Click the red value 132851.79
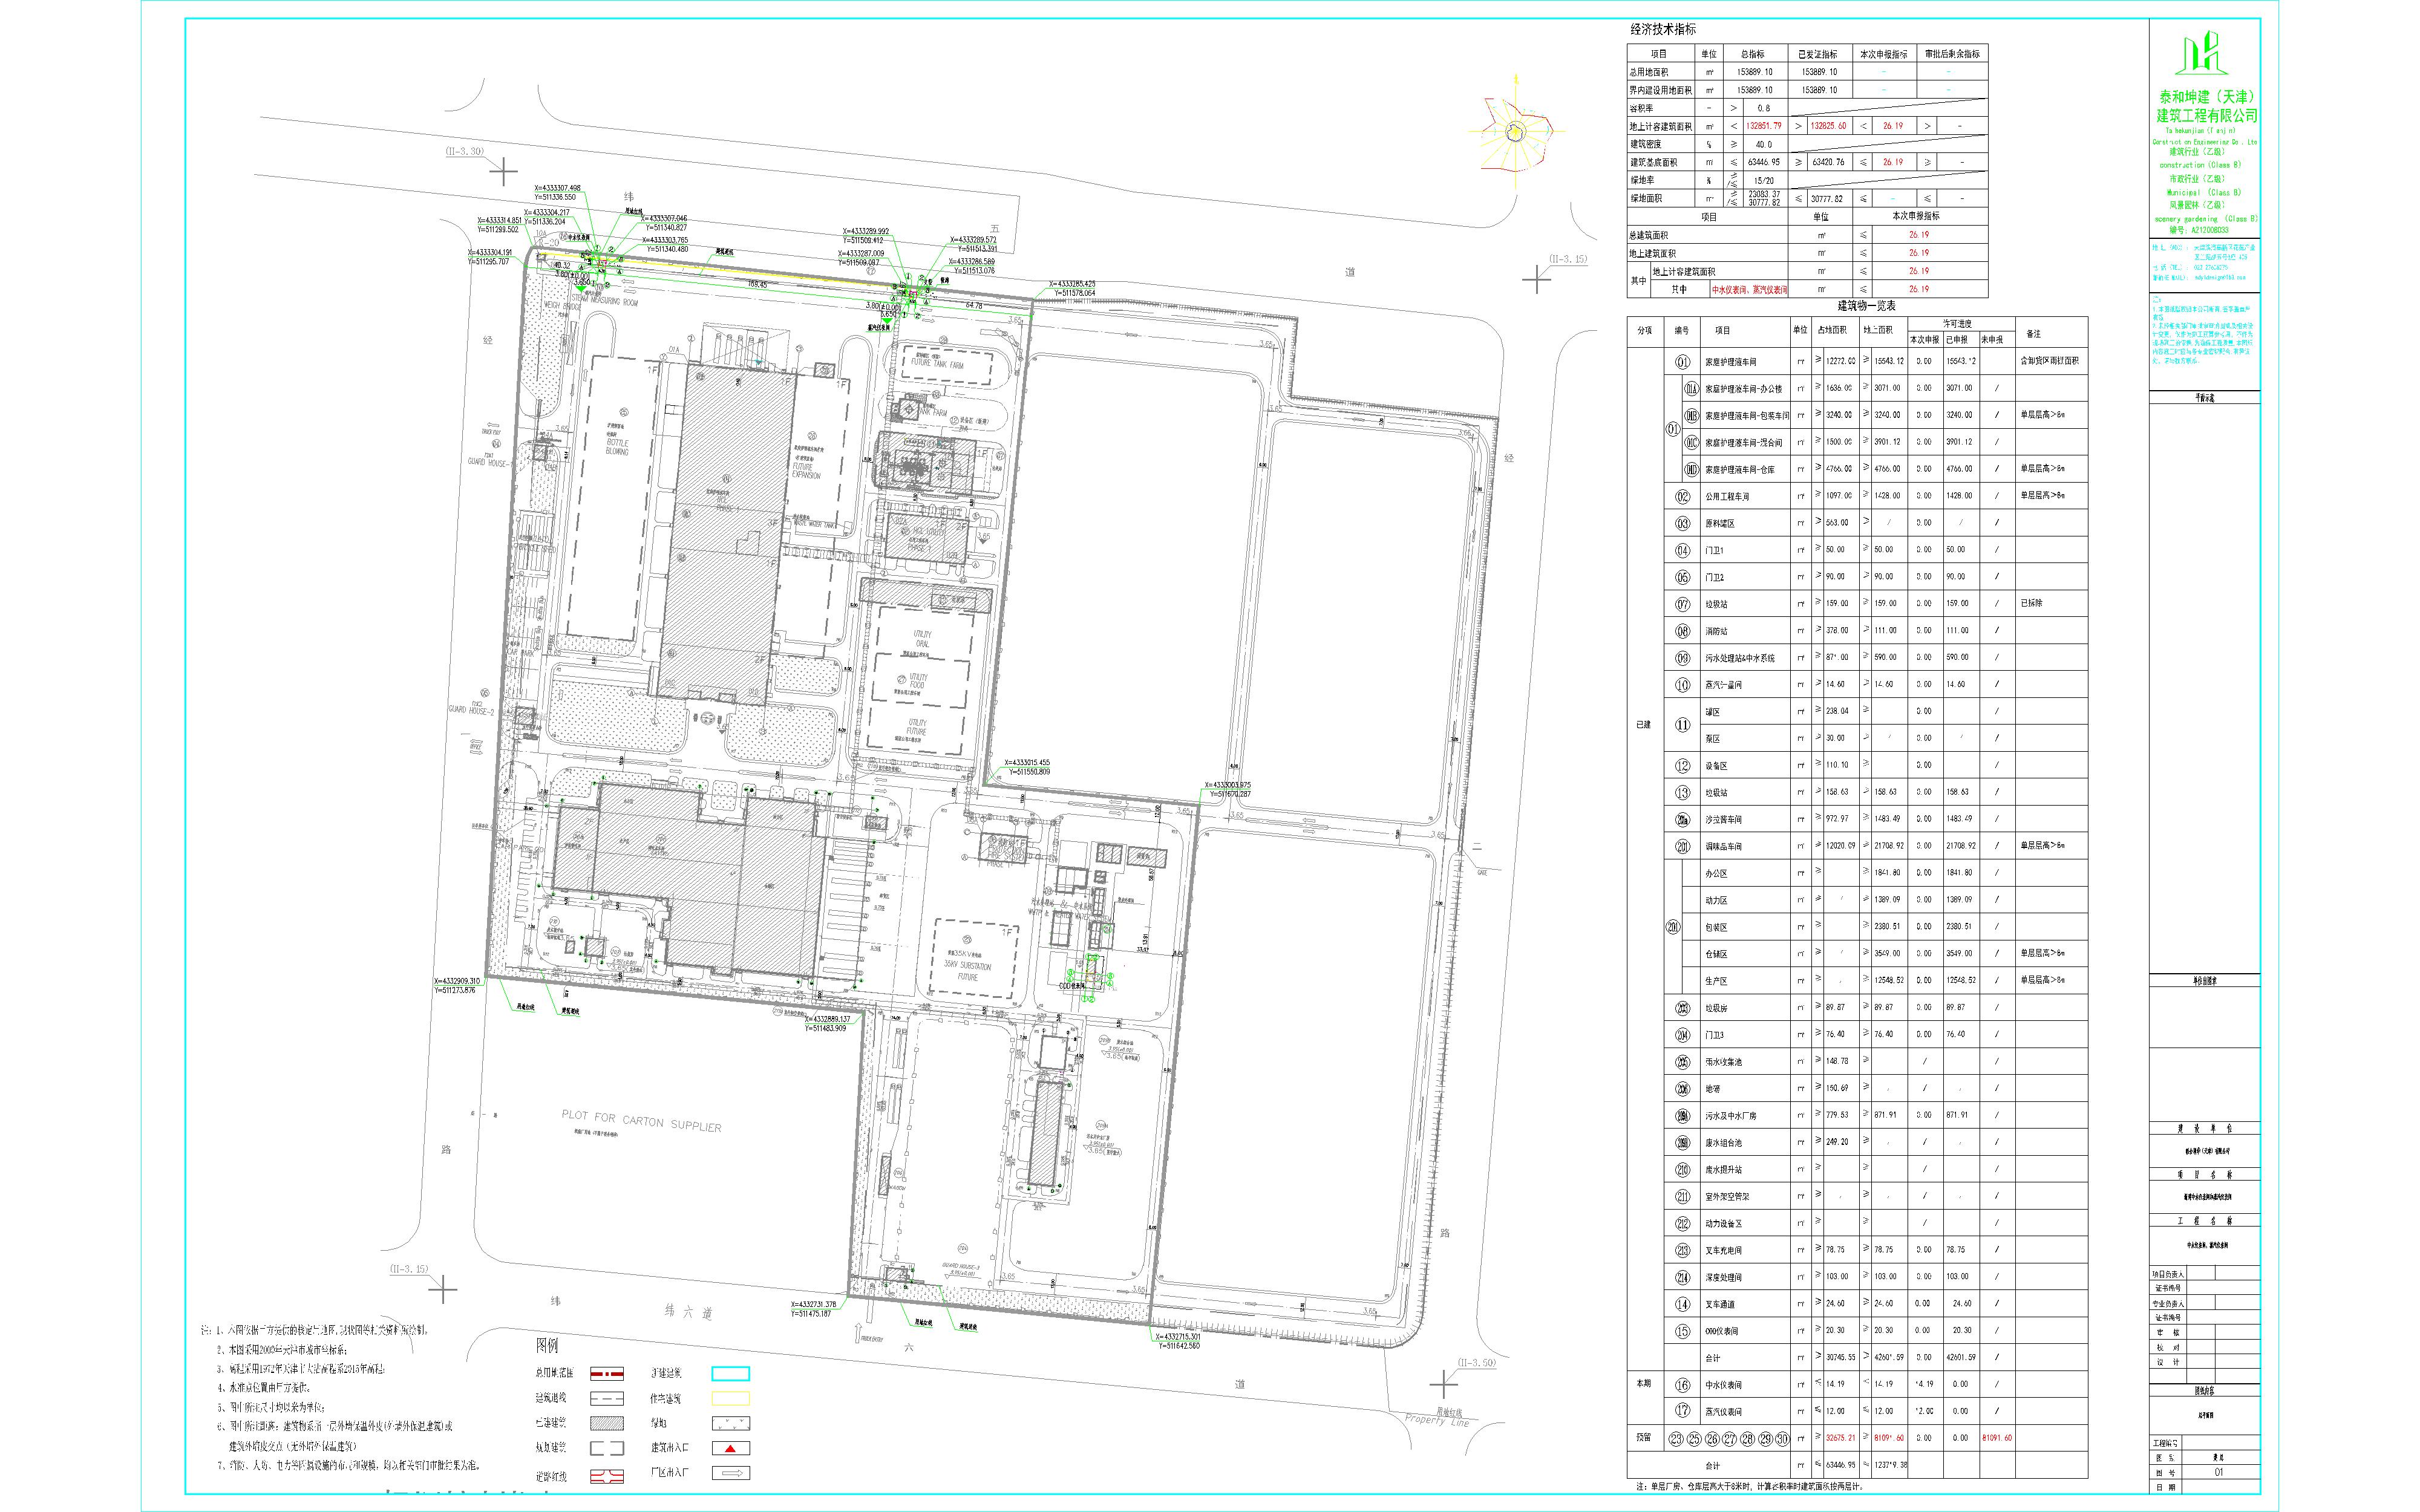 point(1763,126)
